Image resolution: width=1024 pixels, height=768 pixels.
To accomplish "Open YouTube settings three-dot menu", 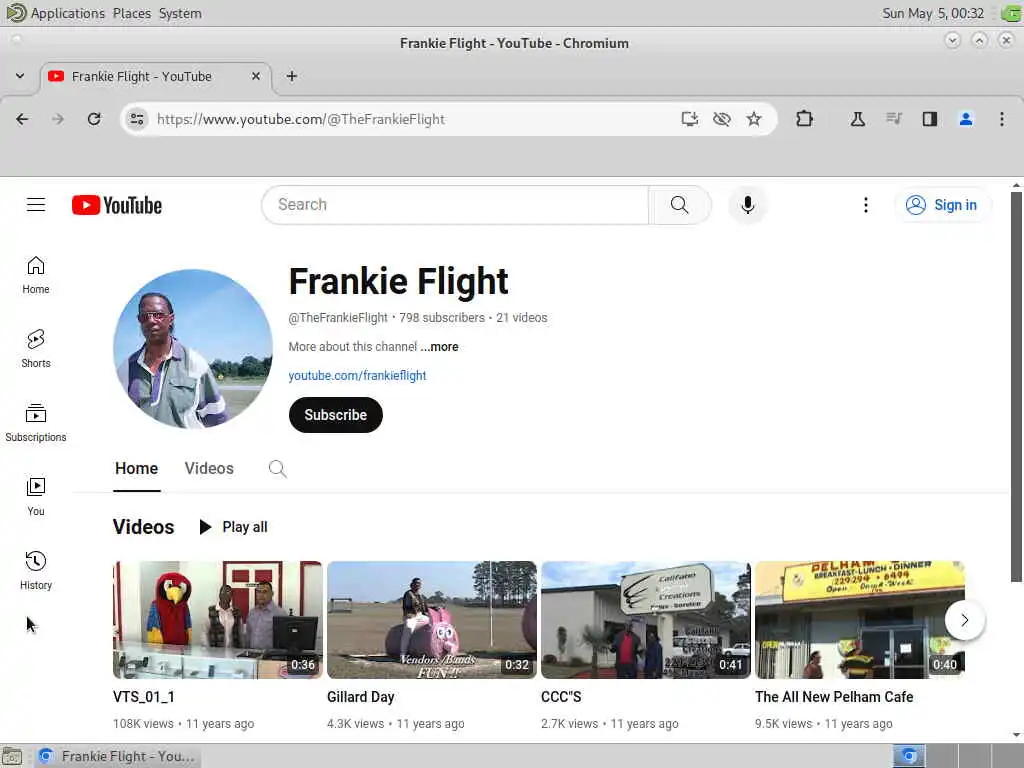I will click(x=866, y=205).
